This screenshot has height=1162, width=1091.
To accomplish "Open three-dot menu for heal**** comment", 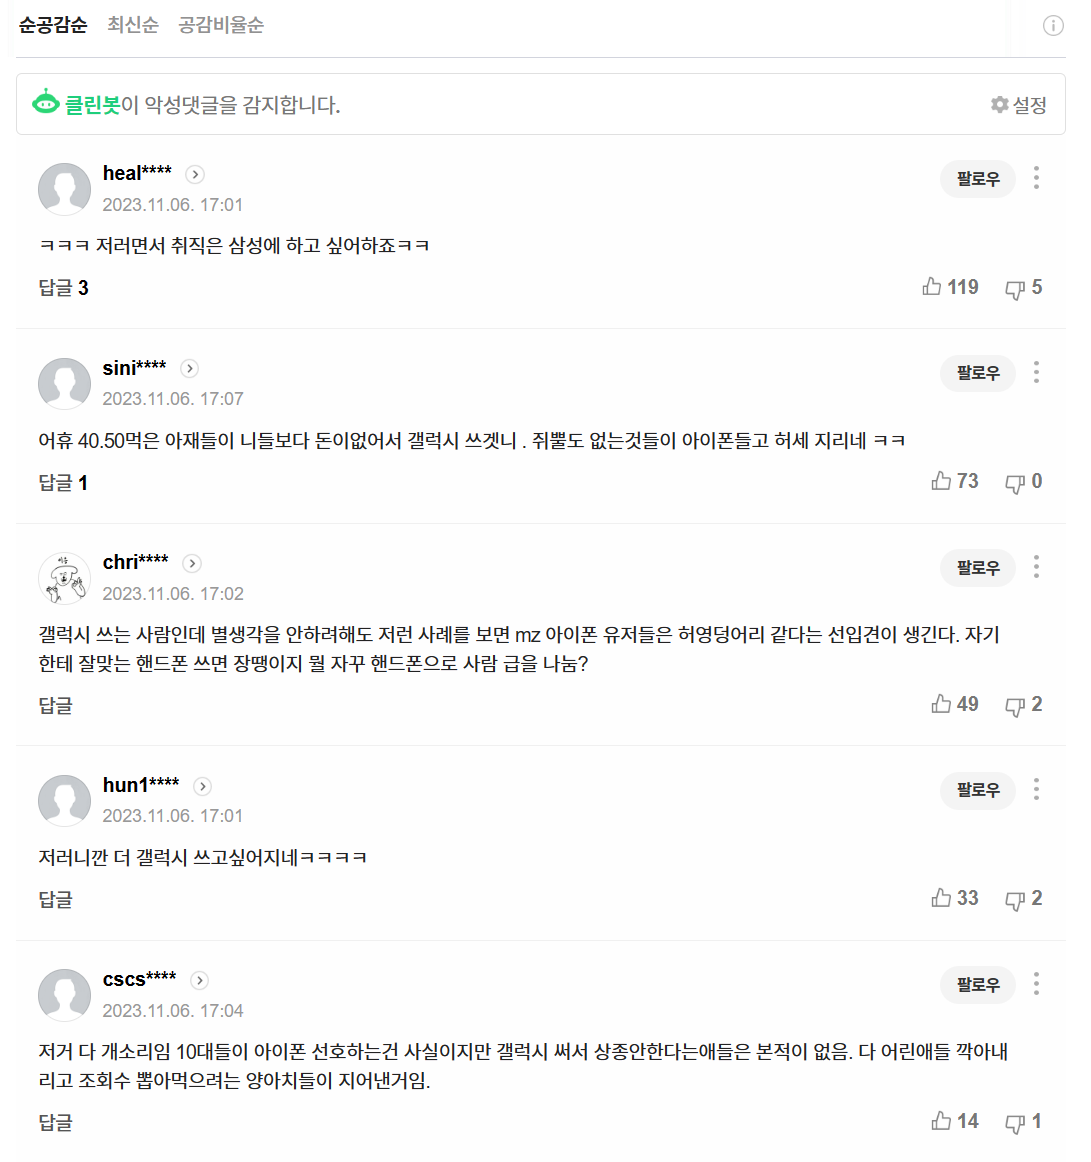I will [x=1036, y=178].
